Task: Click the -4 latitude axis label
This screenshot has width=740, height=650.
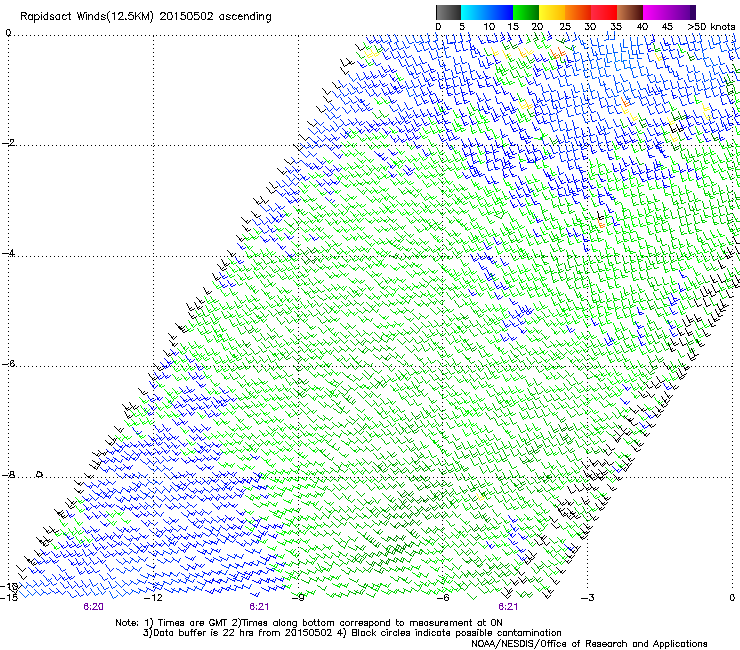Action: click(x=8, y=253)
